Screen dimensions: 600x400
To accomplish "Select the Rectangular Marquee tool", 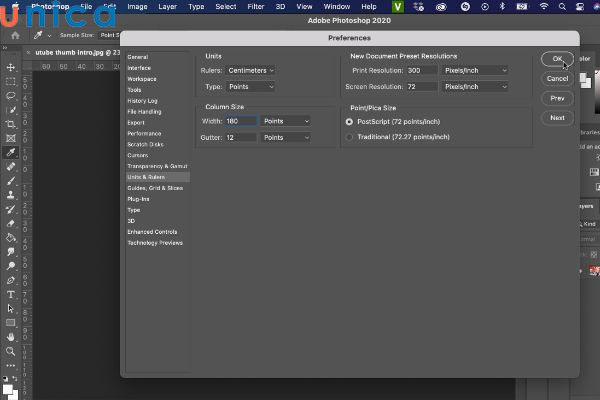I will click(11, 82).
